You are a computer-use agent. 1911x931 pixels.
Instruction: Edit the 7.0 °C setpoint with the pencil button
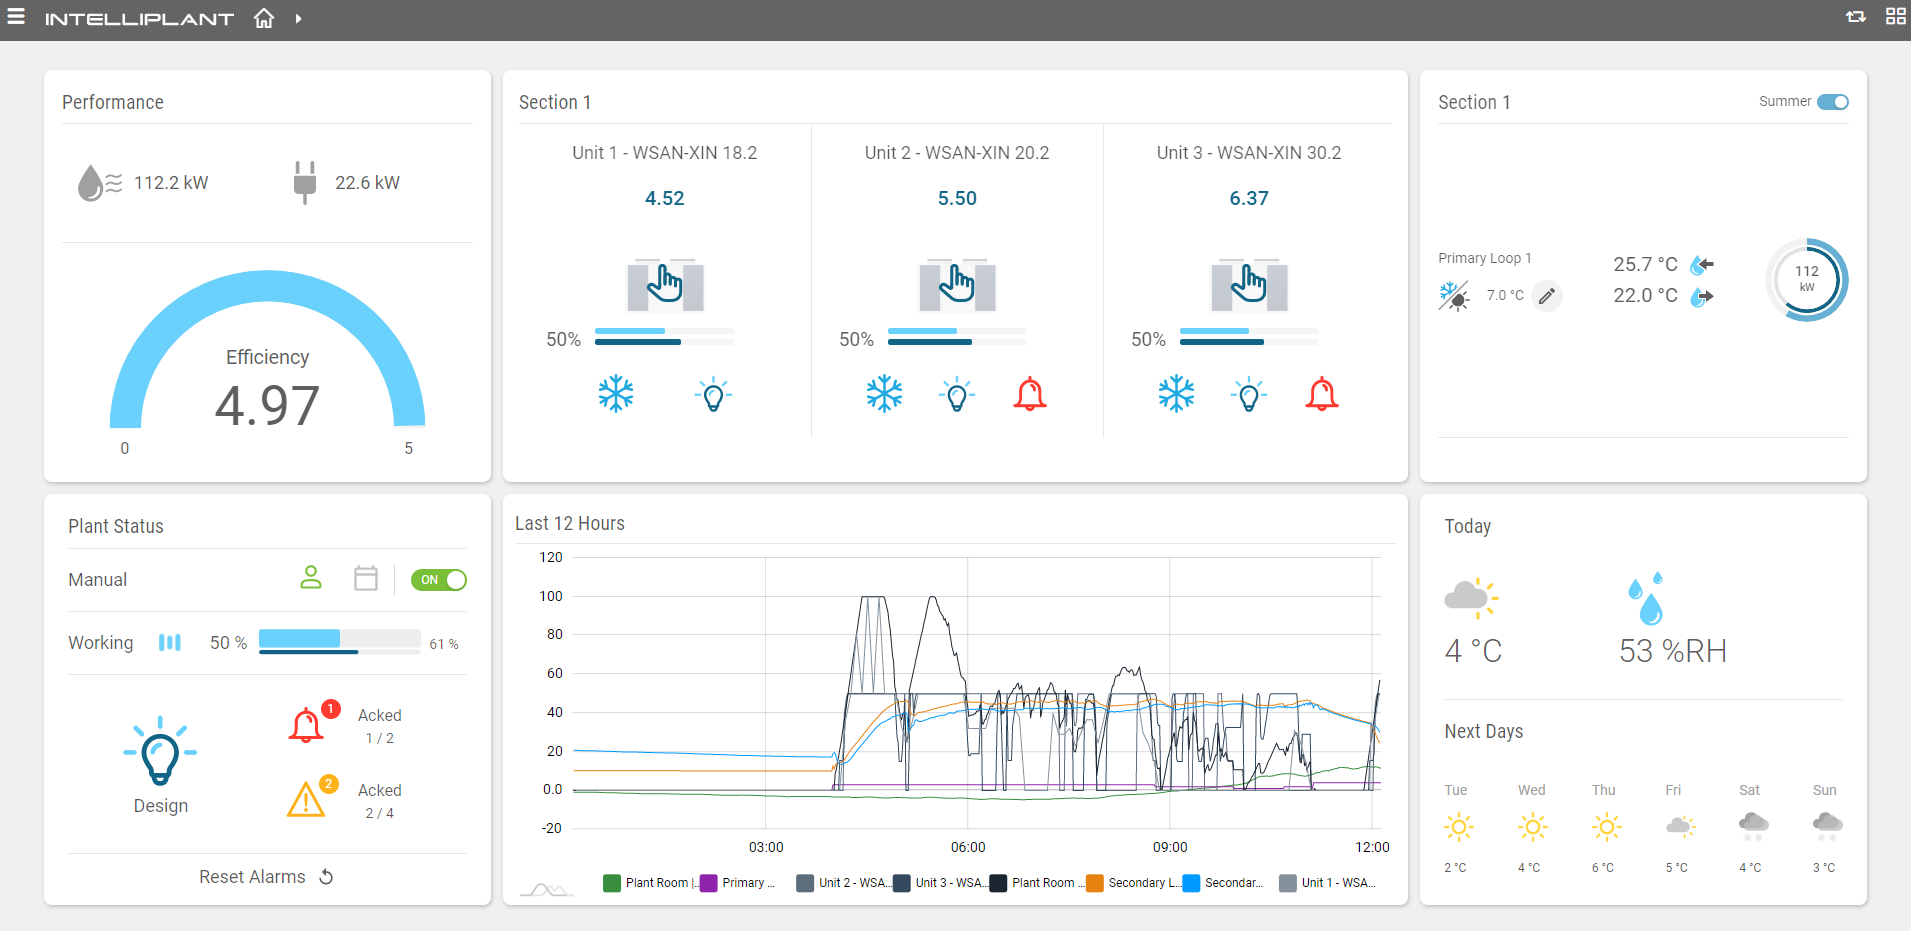(x=1546, y=295)
